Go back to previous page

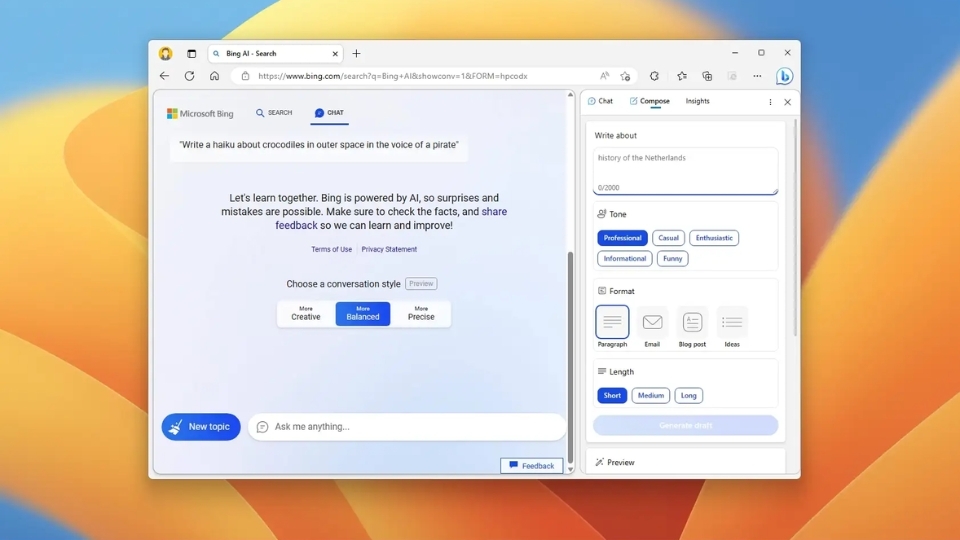(164, 76)
